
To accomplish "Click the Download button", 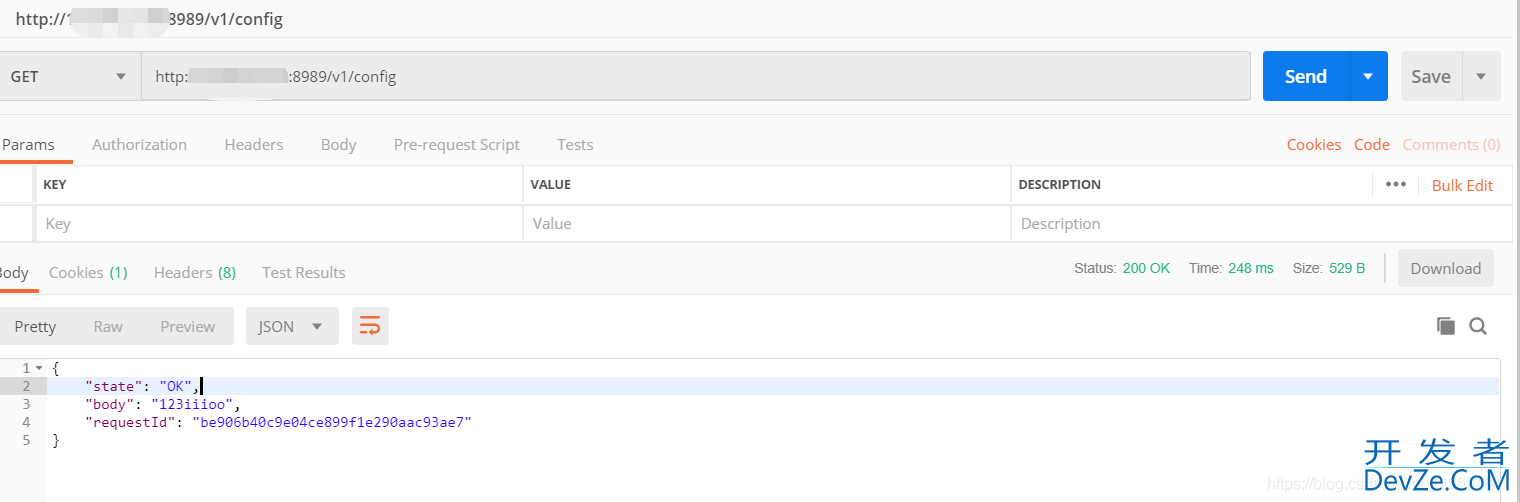I will coord(1446,268).
